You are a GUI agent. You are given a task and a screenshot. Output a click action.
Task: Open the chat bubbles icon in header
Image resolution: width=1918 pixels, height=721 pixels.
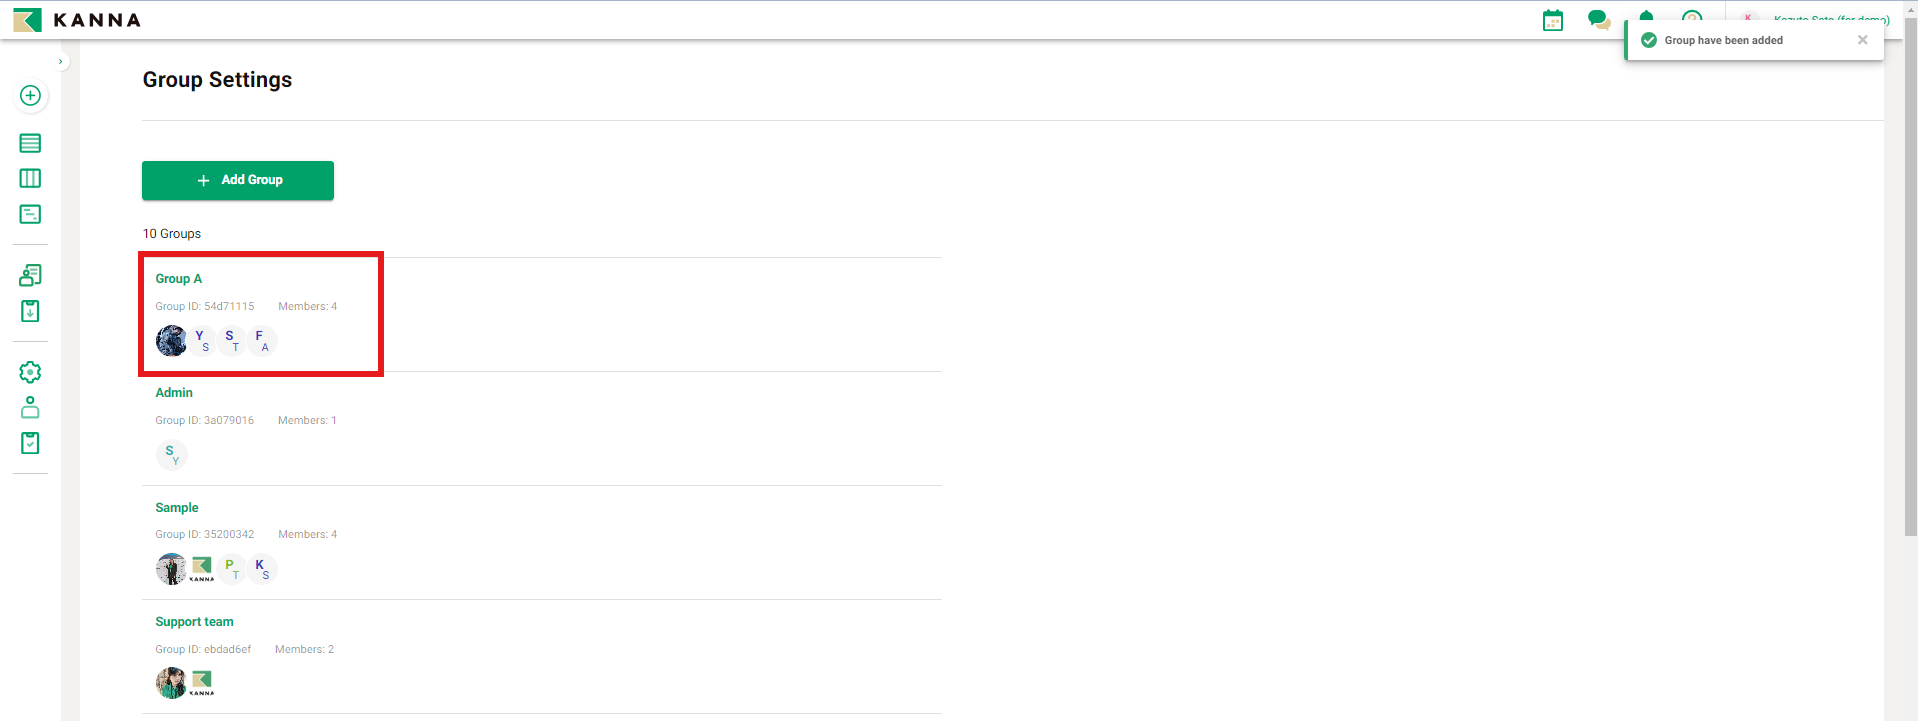pyautogui.click(x=1598, y=20)
